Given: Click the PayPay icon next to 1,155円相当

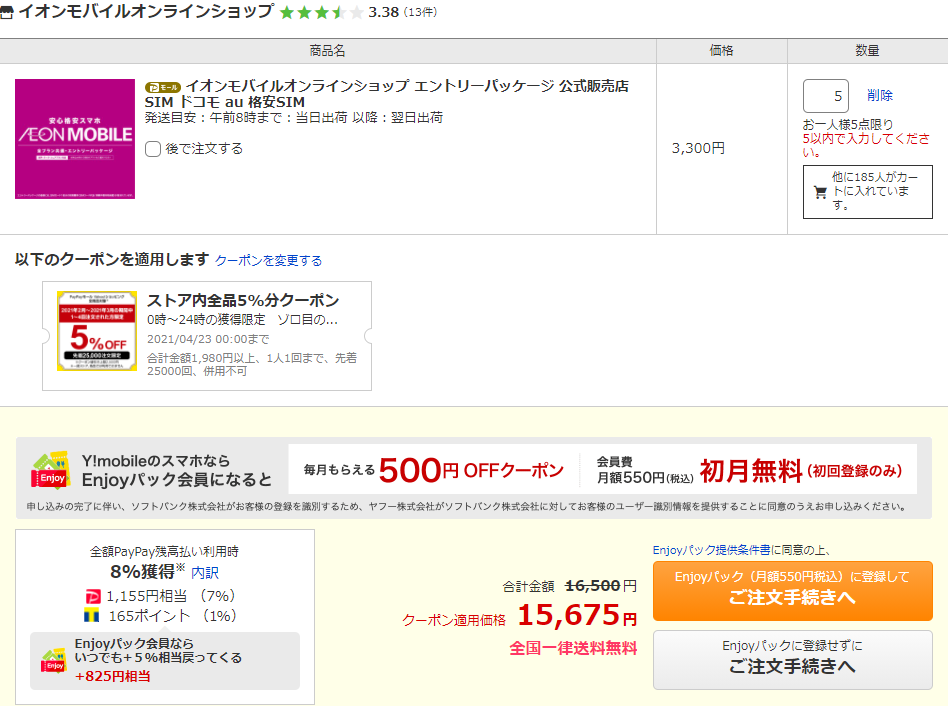Looking at the screenshot, I should coord(93,597).
